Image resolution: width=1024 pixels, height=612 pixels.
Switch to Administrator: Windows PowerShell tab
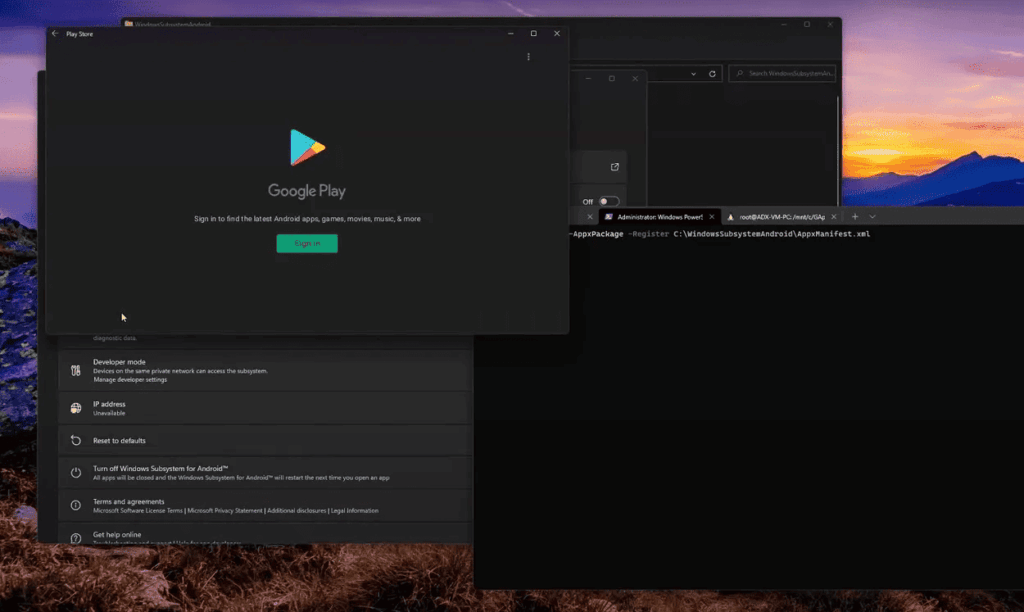click(660, 217)
